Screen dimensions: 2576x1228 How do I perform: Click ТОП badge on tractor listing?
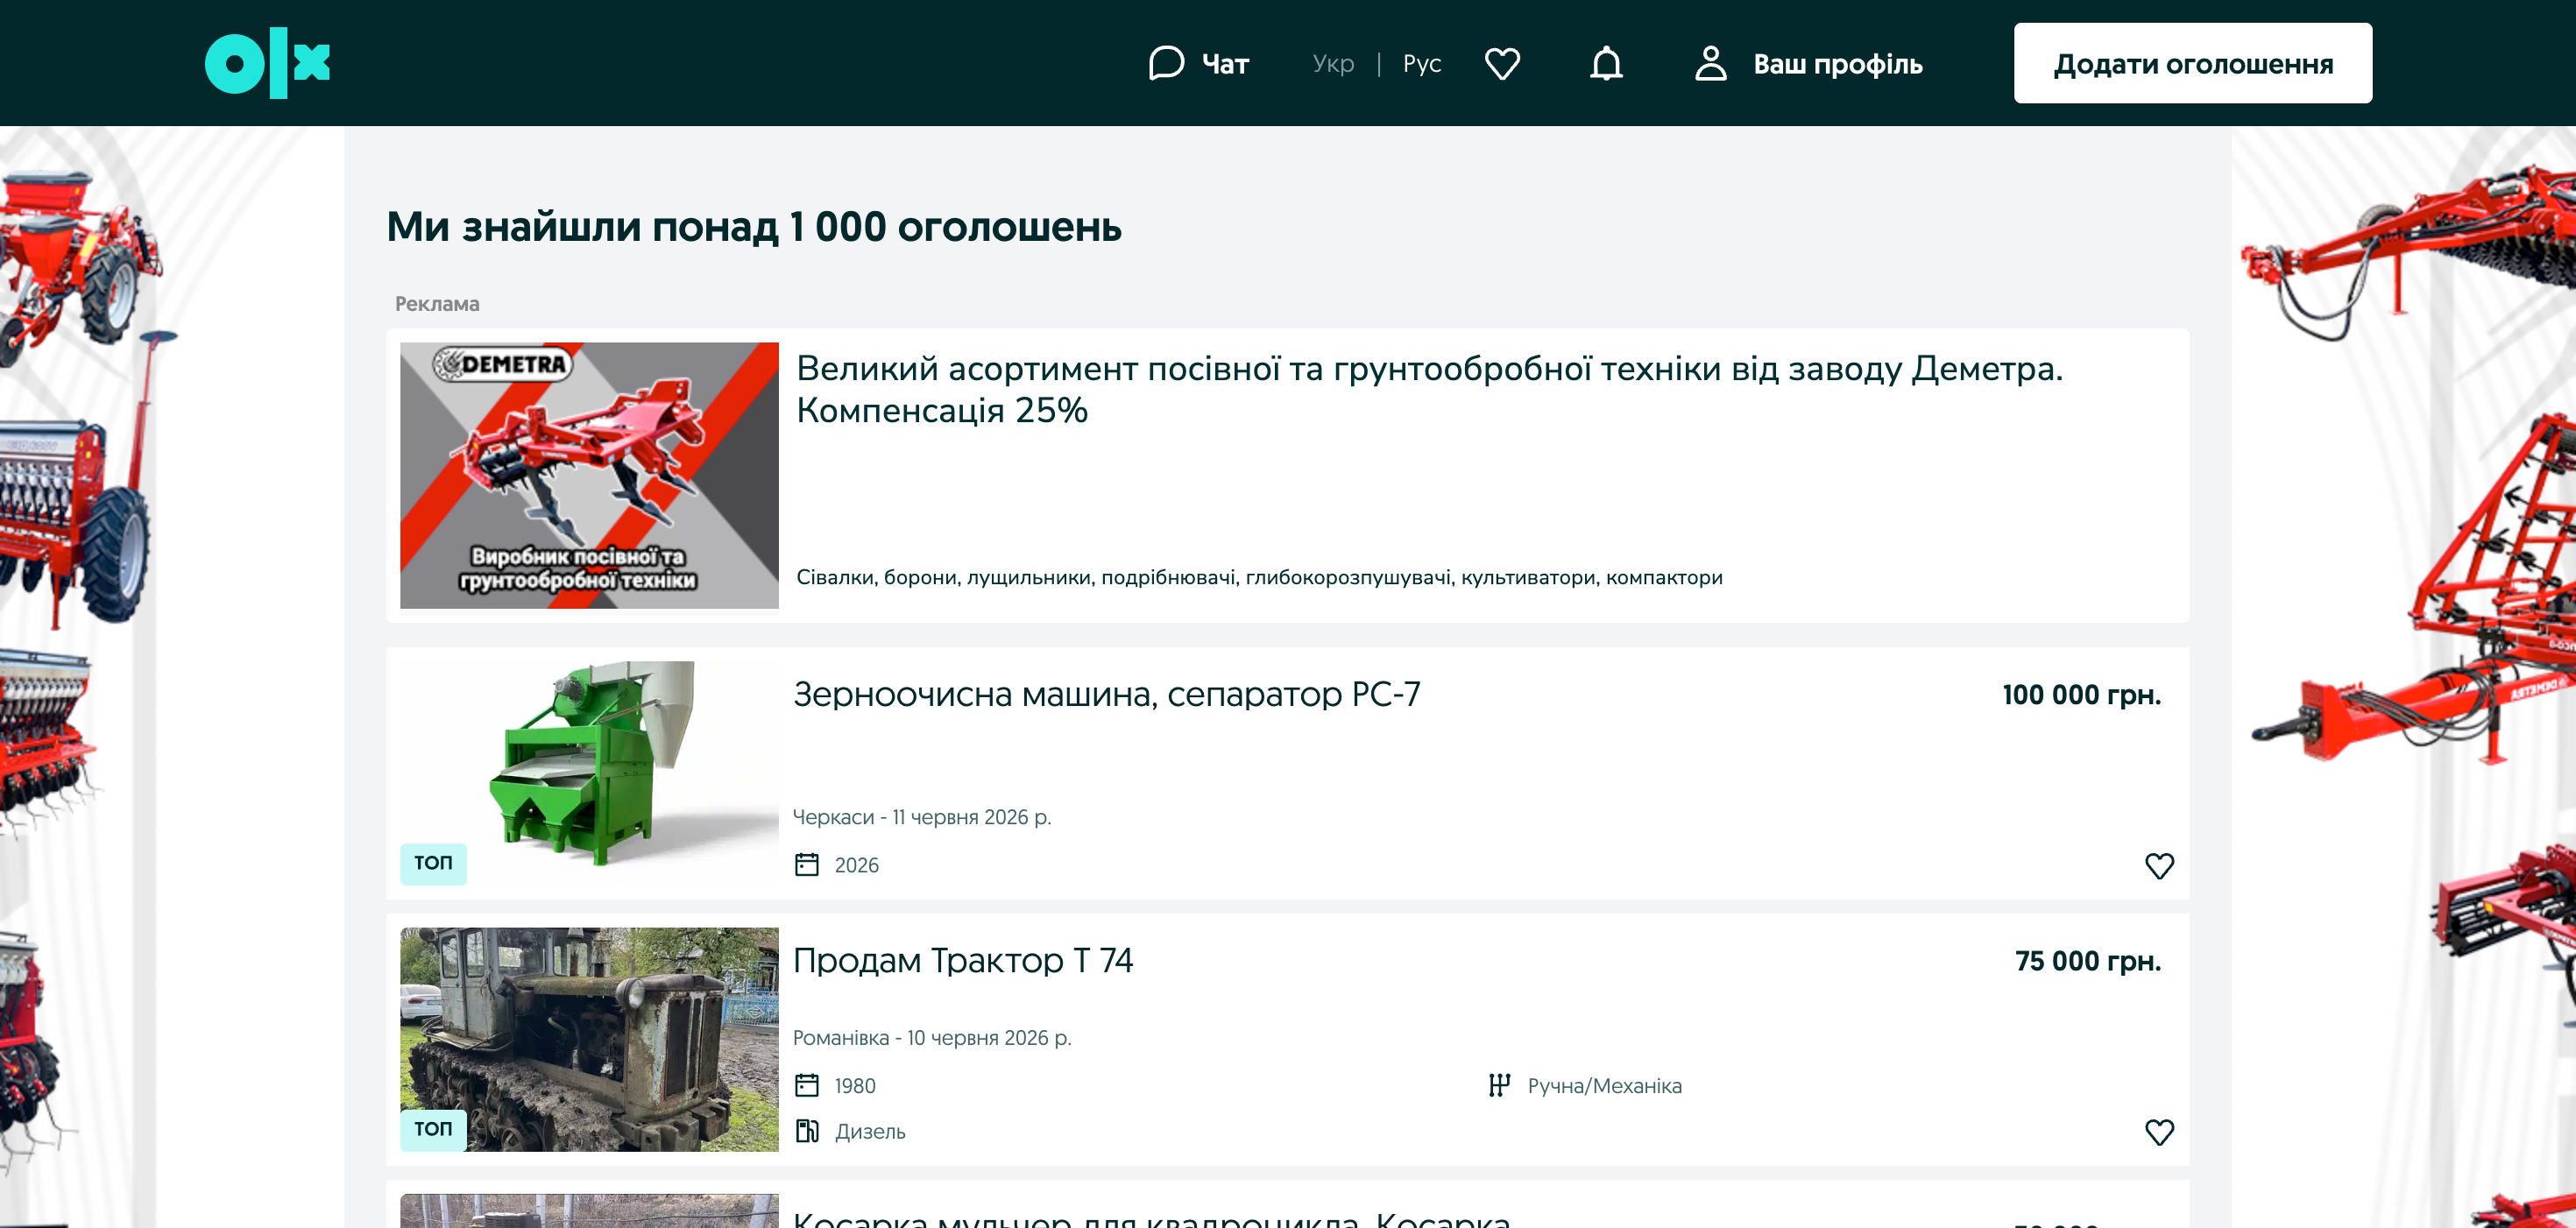tap(433, 1129)
